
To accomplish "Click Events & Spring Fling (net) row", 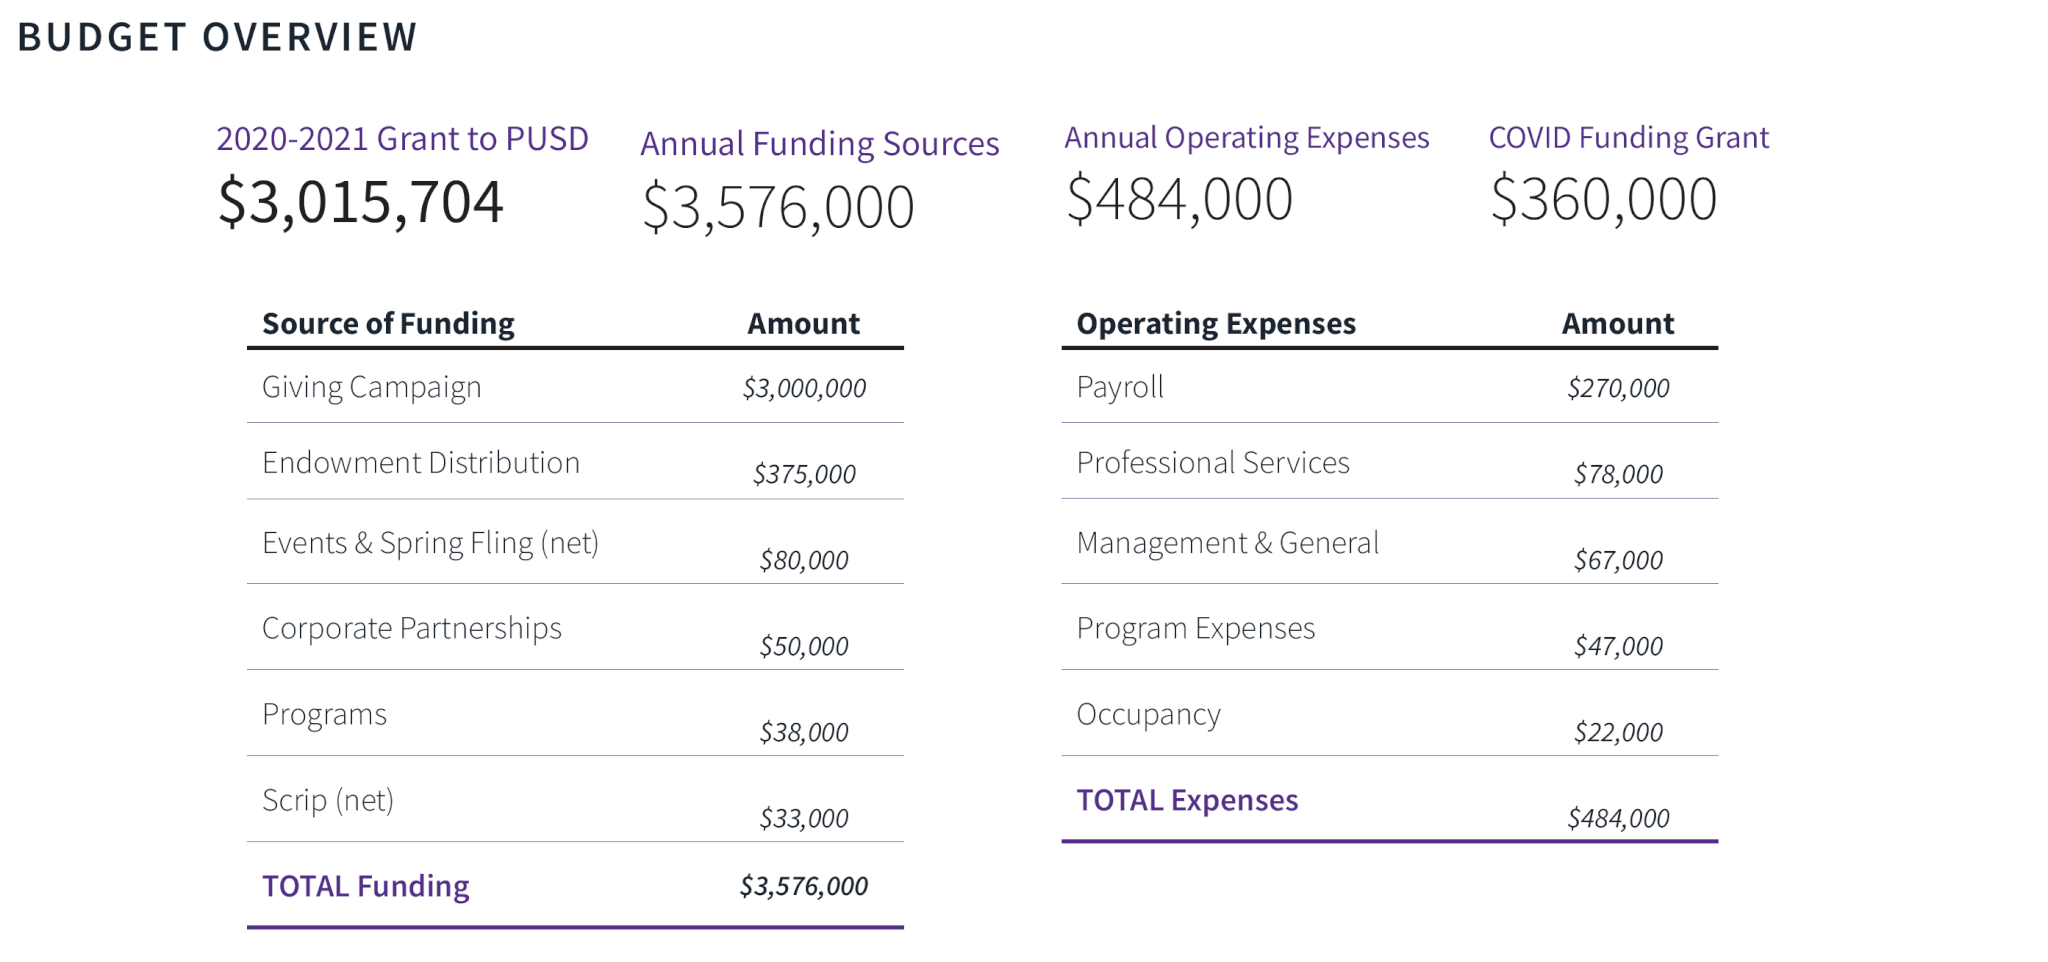I will 575,543.
